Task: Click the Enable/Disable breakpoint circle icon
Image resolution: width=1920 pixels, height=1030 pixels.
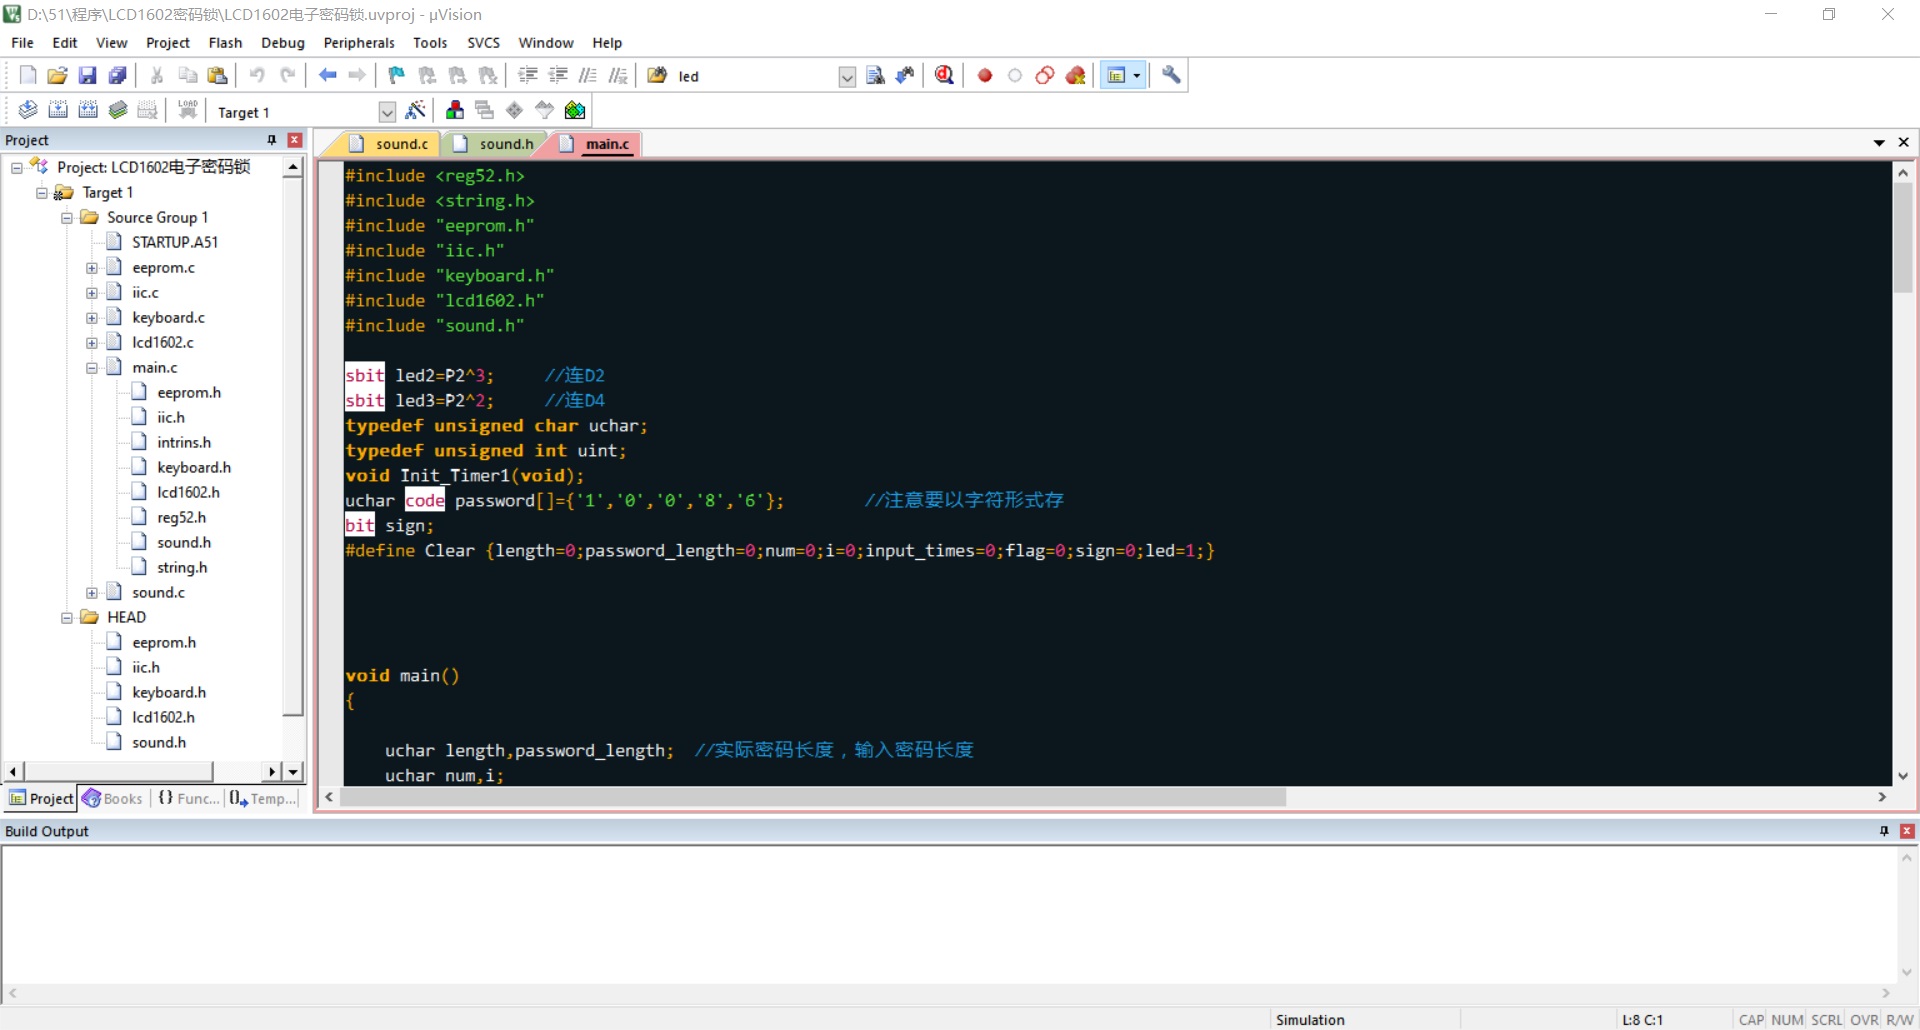Action: pyautogui.click(x=1015, y=75)
